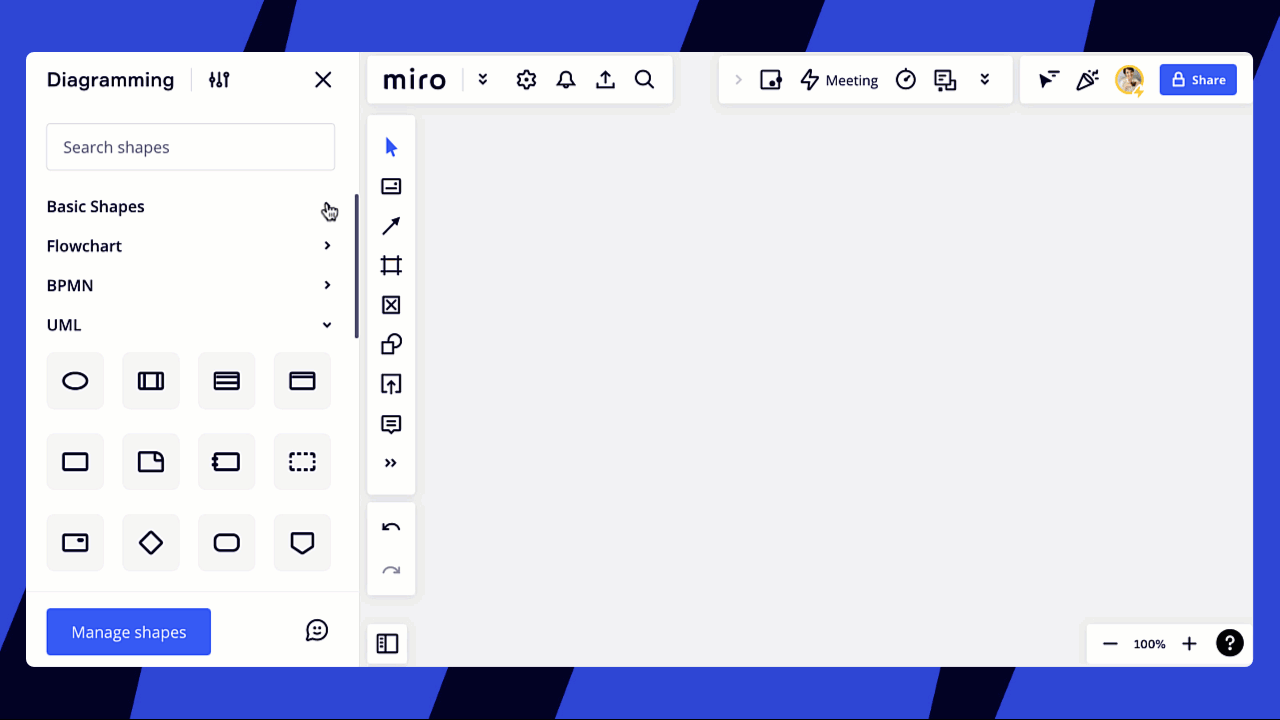Hide collaborator cursors

1048,79
